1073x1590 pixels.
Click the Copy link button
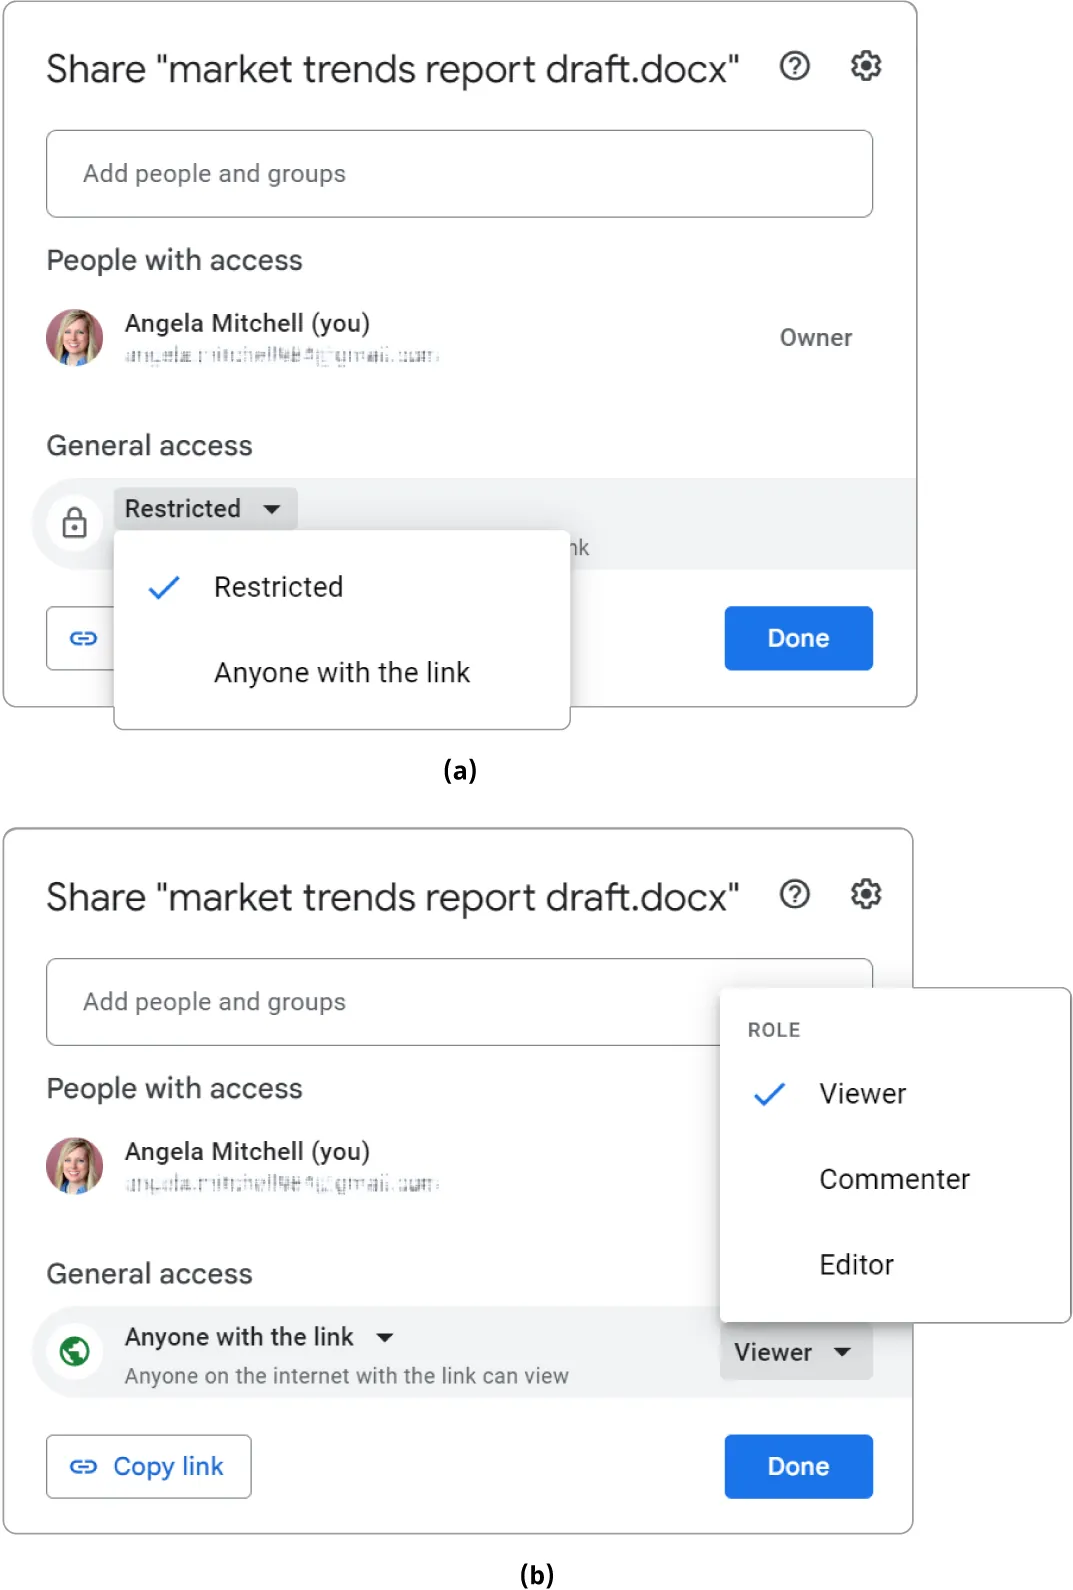pos(149,1466)
